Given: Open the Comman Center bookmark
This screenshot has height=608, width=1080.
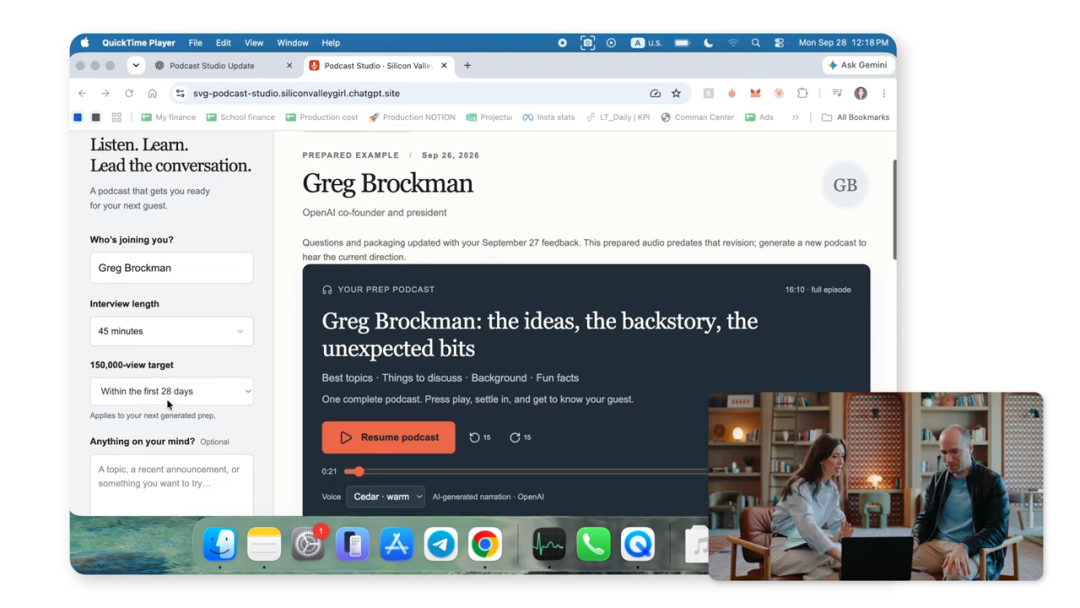Looking at the screenshot, I should click(697, 117).
